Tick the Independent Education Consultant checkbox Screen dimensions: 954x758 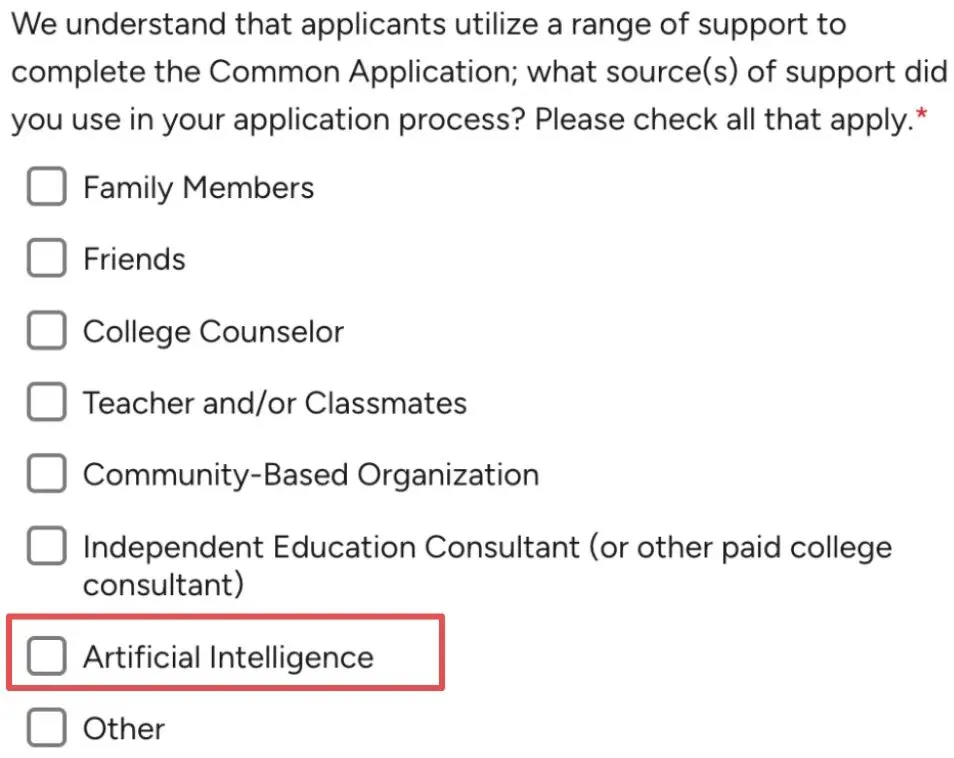[x=47, y=546]
